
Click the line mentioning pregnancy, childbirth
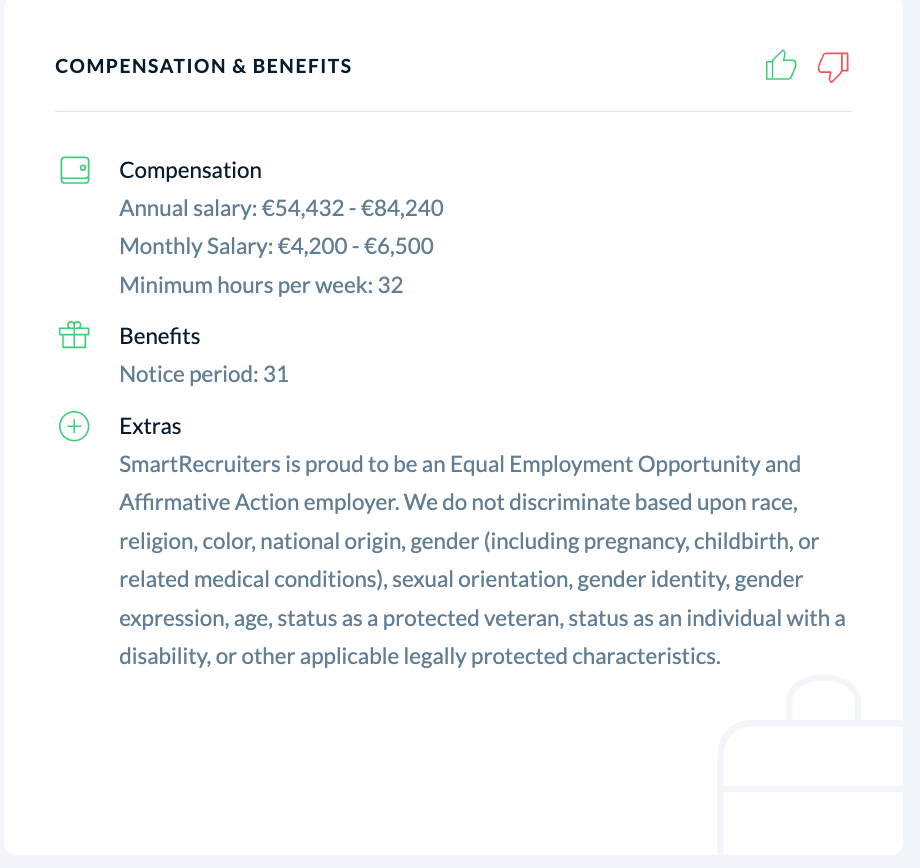(469, 542)
